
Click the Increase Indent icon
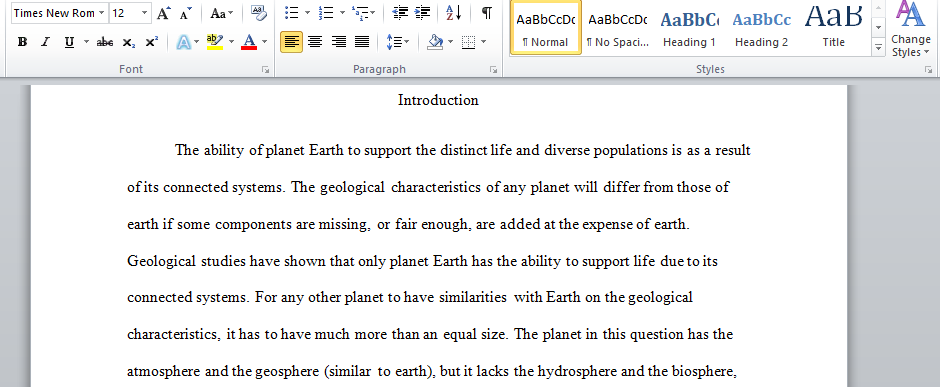coord(422,13)
